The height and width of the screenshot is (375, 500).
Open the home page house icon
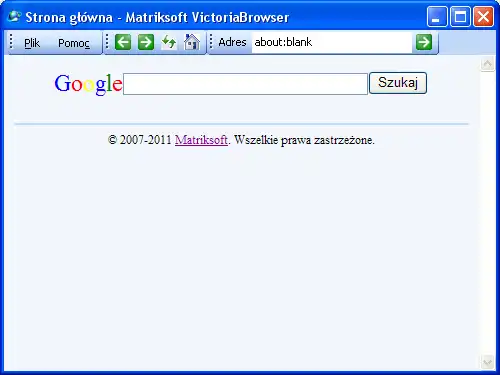(192, 42)
